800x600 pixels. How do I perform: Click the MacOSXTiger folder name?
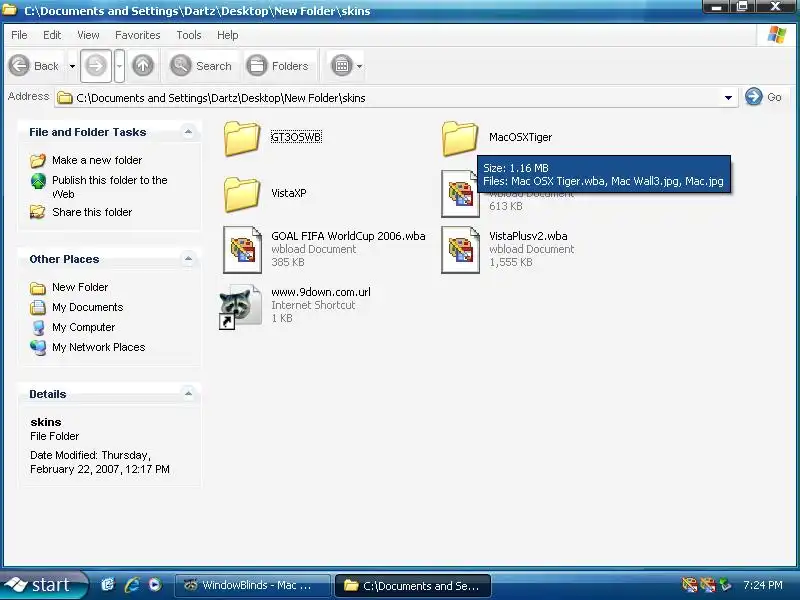click(x=520, y=137)
